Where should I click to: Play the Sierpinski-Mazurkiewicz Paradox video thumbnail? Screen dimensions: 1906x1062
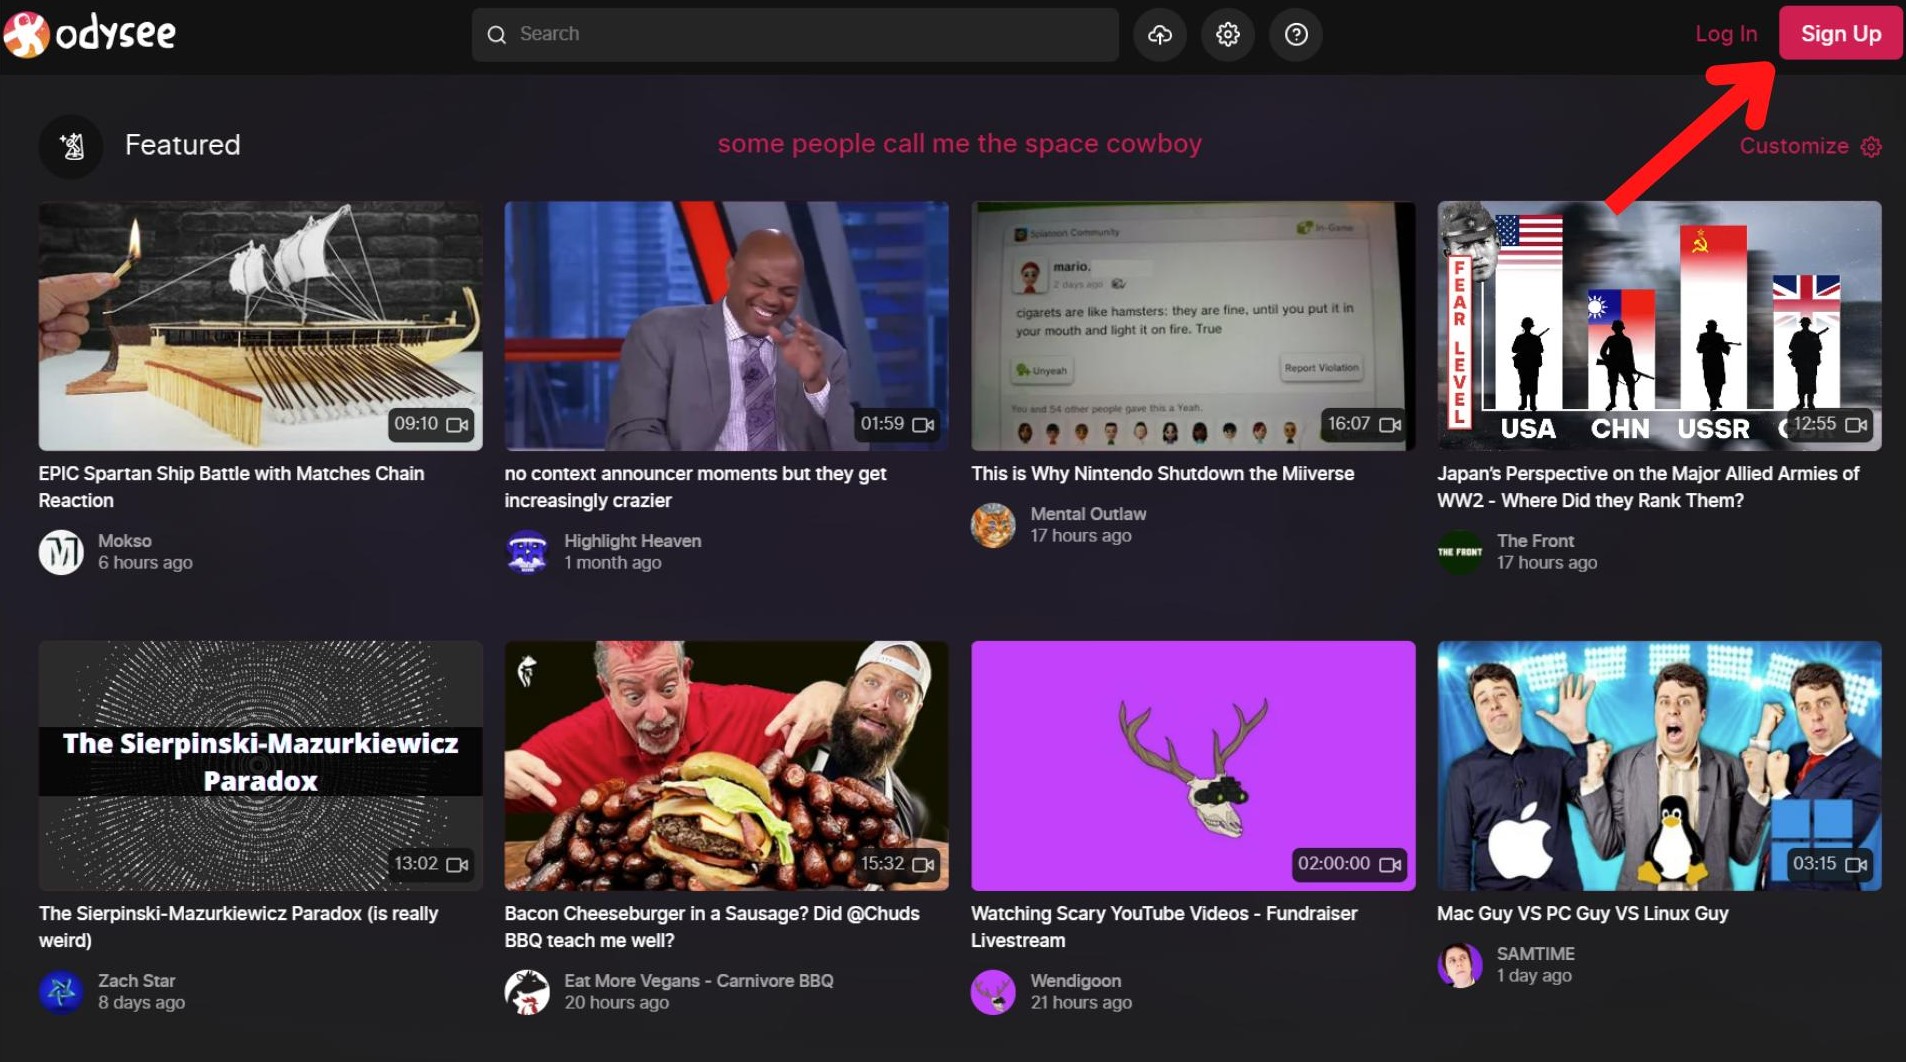point(260,766)
